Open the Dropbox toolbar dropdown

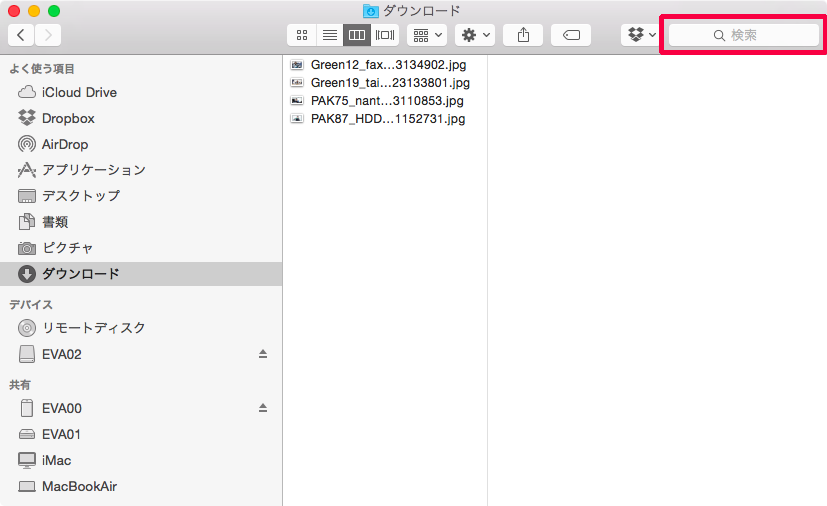[x=641, y=35]
